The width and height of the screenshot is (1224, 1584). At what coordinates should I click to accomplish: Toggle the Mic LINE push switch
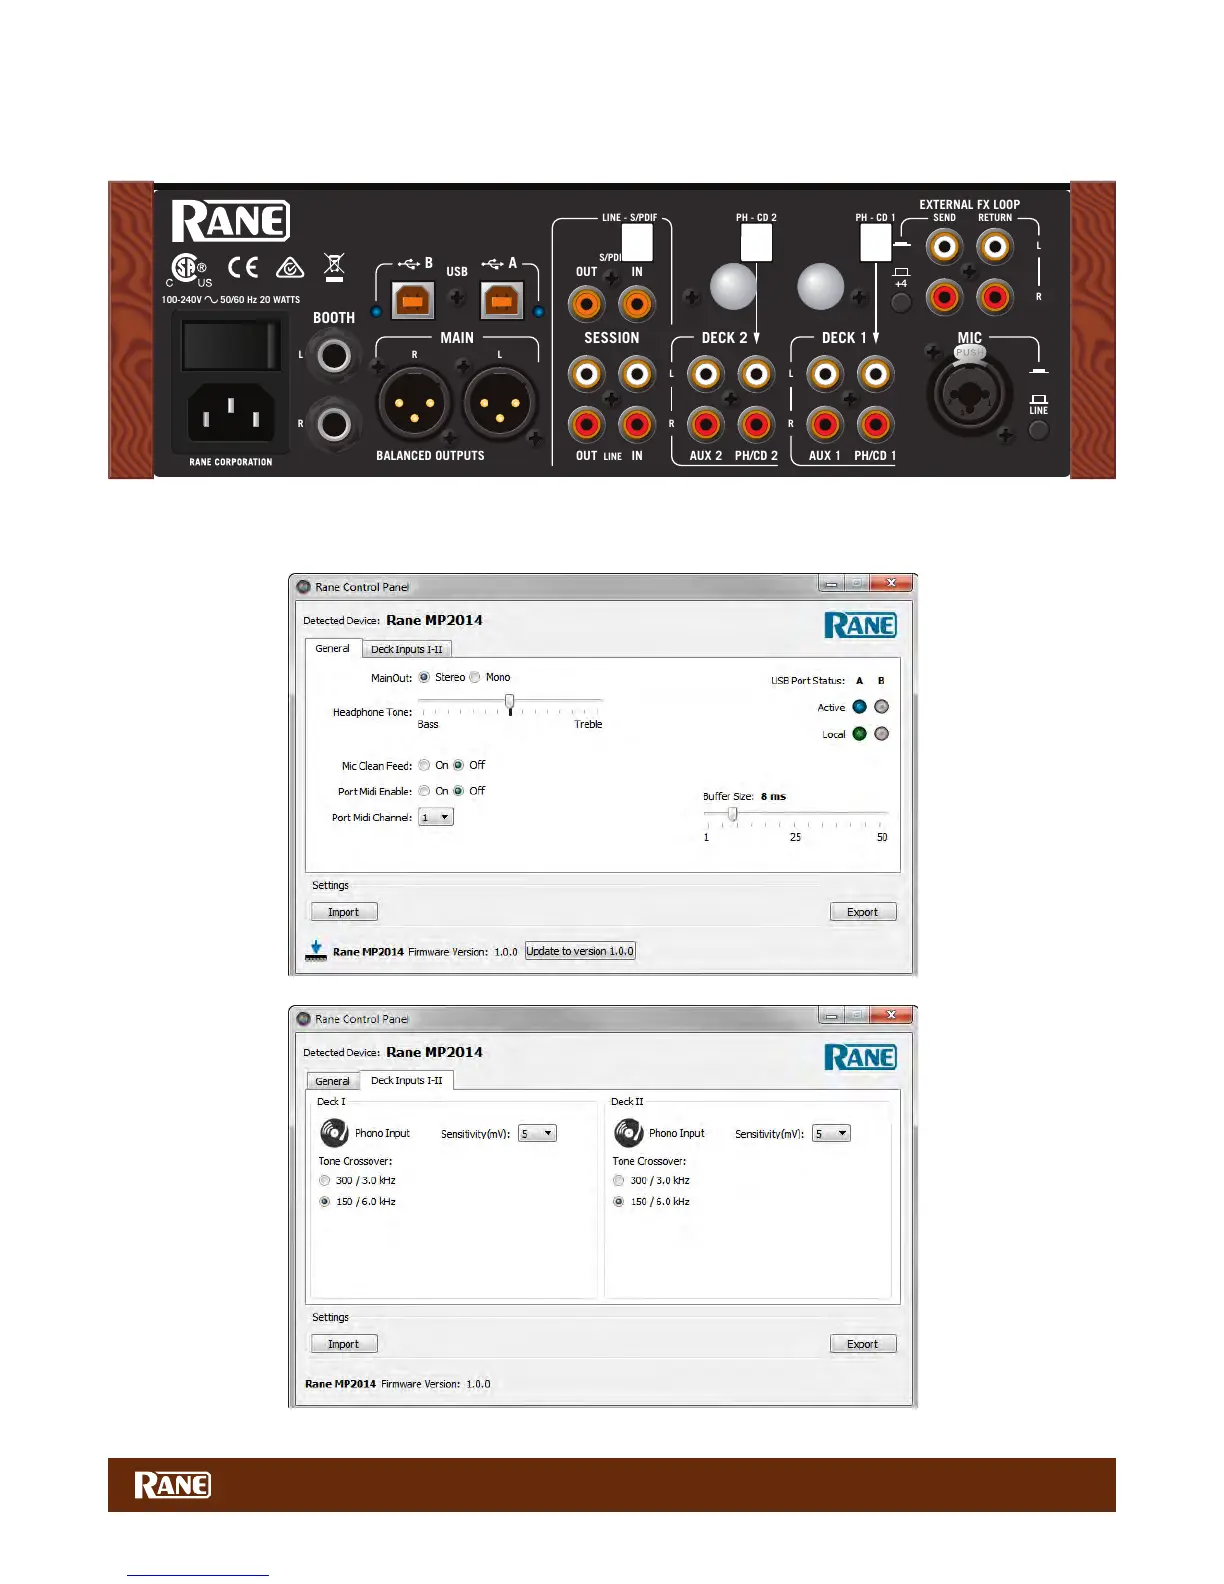[x=1039, y=431]
